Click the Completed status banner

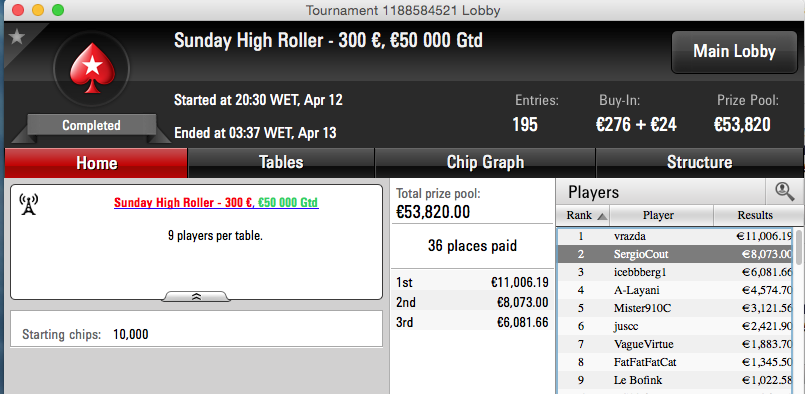click(91, 126)
